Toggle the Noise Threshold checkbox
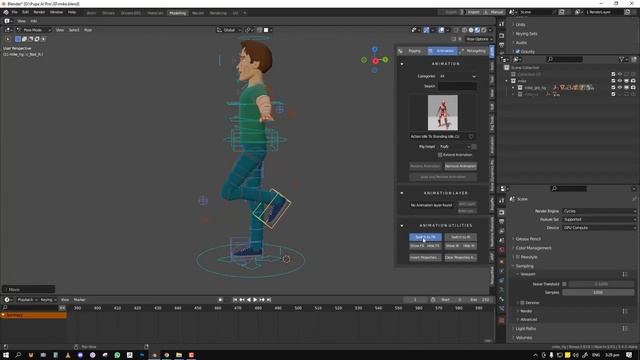Viewport: 640px width, 360px height. coord(564,284)
